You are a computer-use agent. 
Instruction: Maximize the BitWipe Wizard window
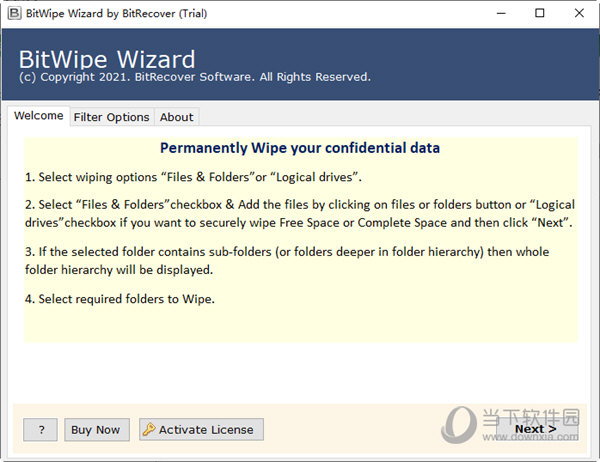pyautogui.click(x=540, y=13)
